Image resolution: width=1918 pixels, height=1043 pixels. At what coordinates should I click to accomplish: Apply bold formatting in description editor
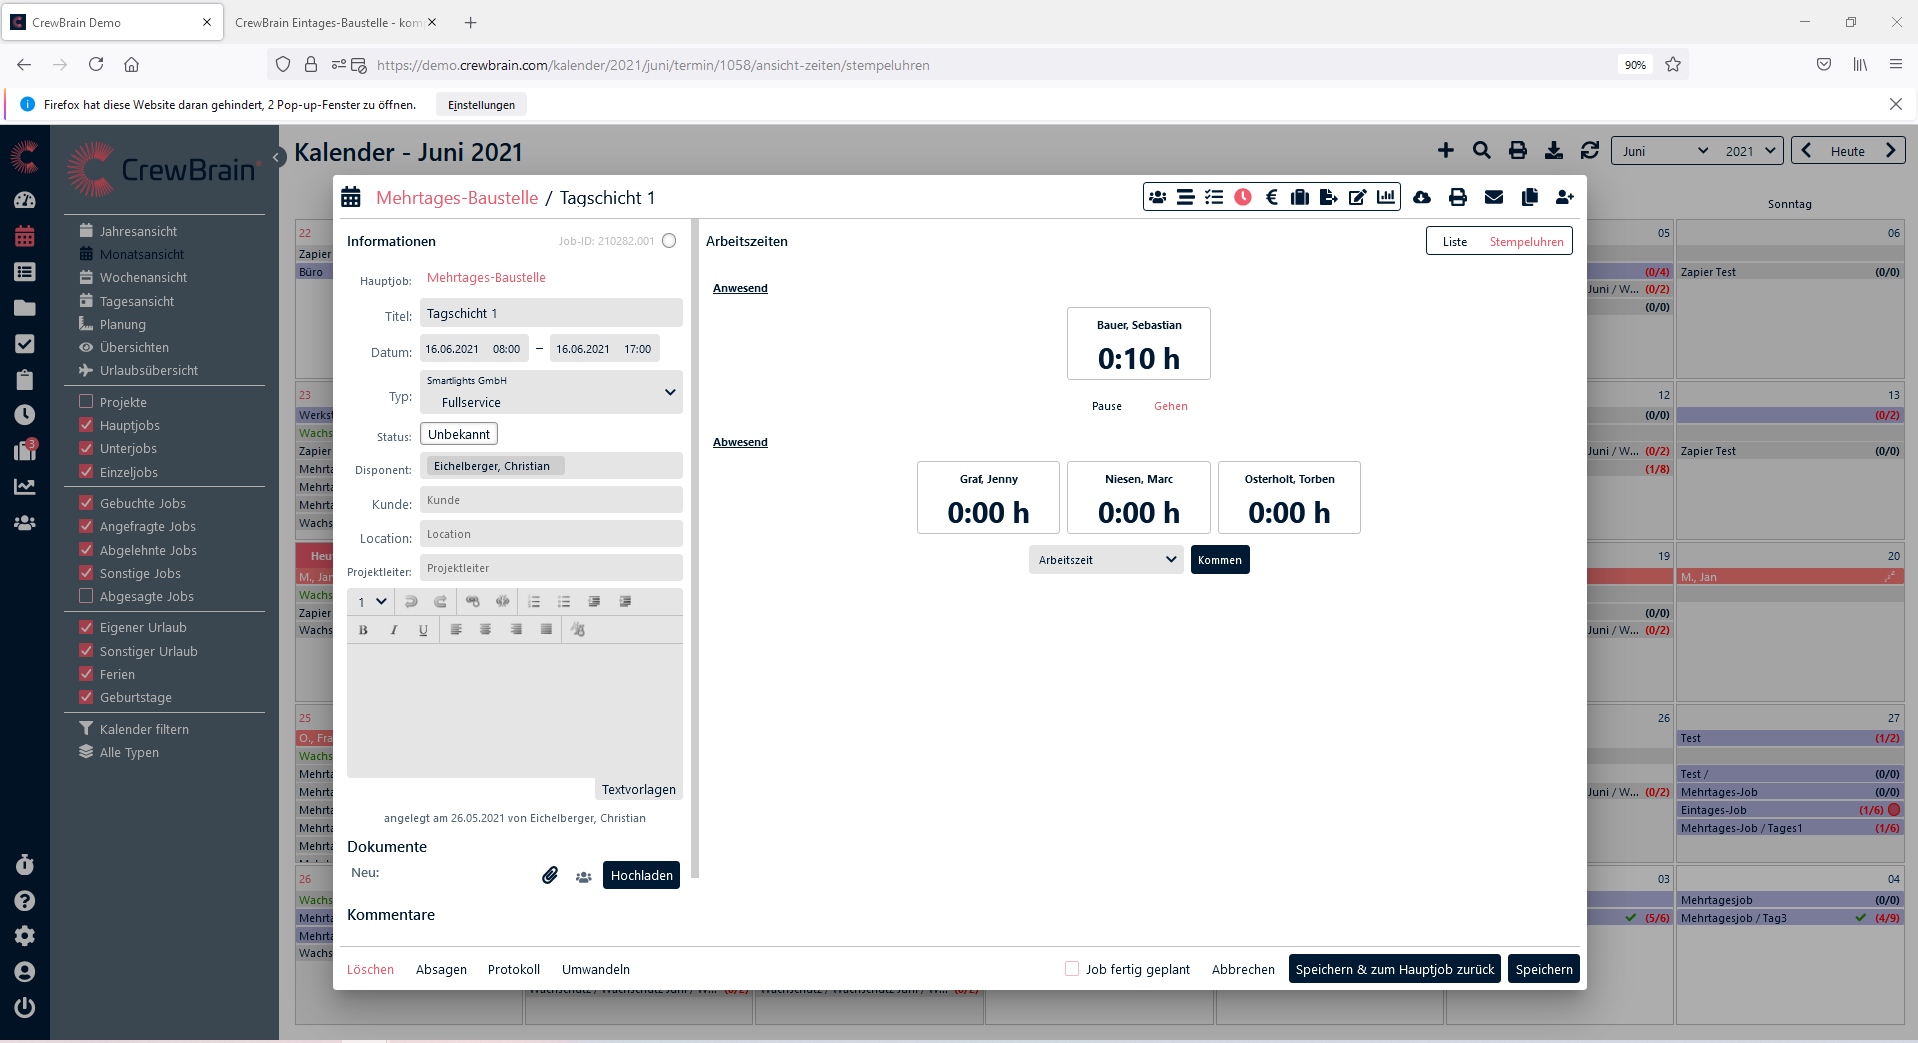pyautogui.click(x=363, y=630)
